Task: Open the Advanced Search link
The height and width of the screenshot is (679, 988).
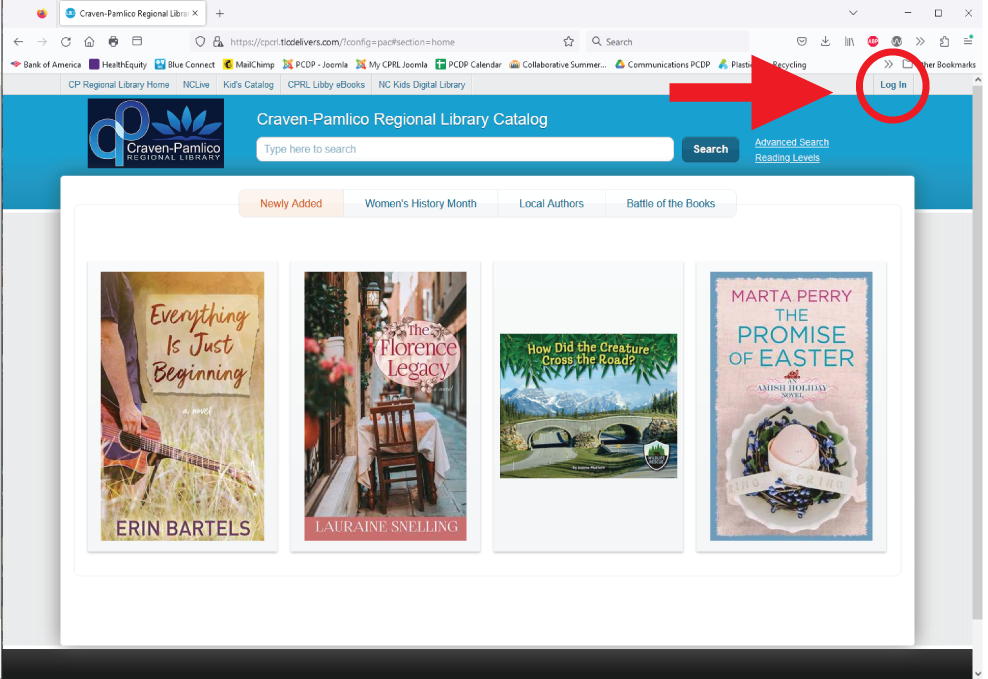Action: click(x=791, y=142)
